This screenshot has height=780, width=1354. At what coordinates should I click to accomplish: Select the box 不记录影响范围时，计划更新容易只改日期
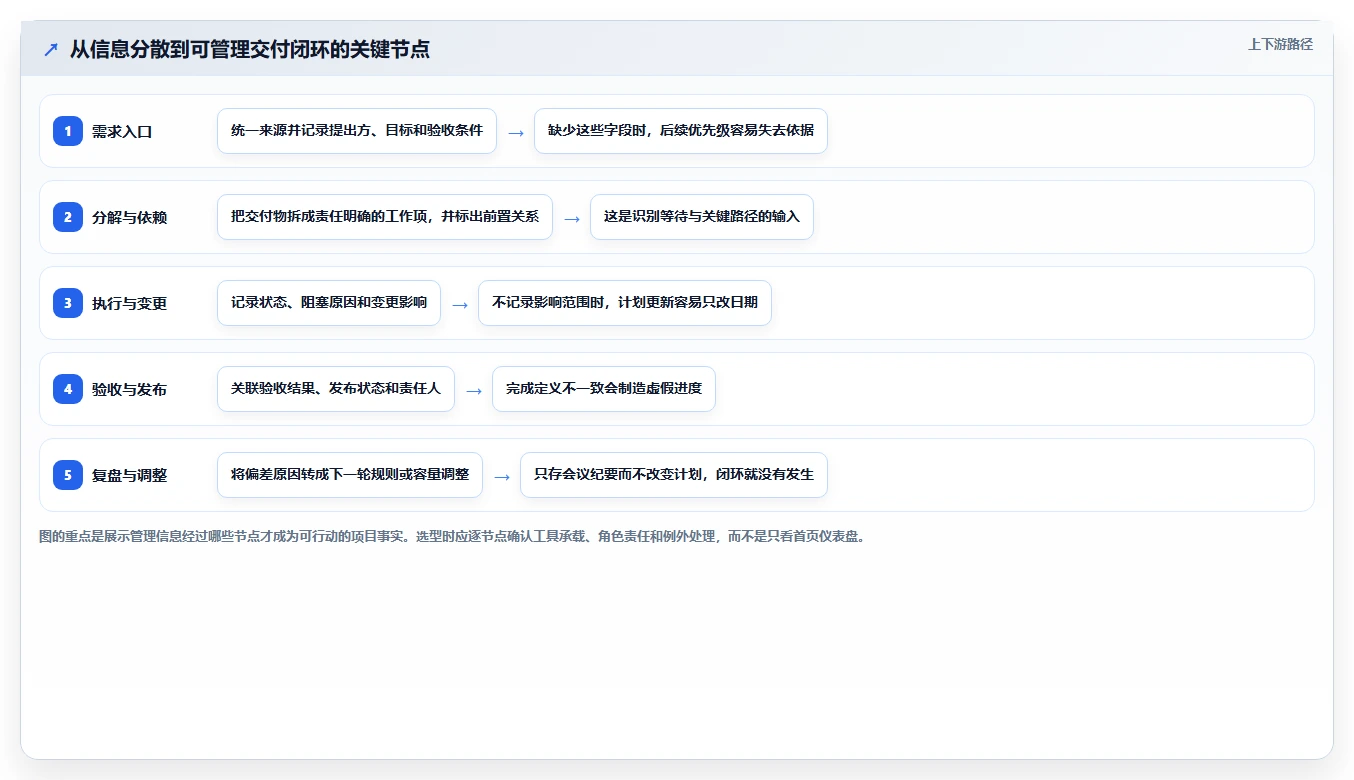click(x=625, y=303)
